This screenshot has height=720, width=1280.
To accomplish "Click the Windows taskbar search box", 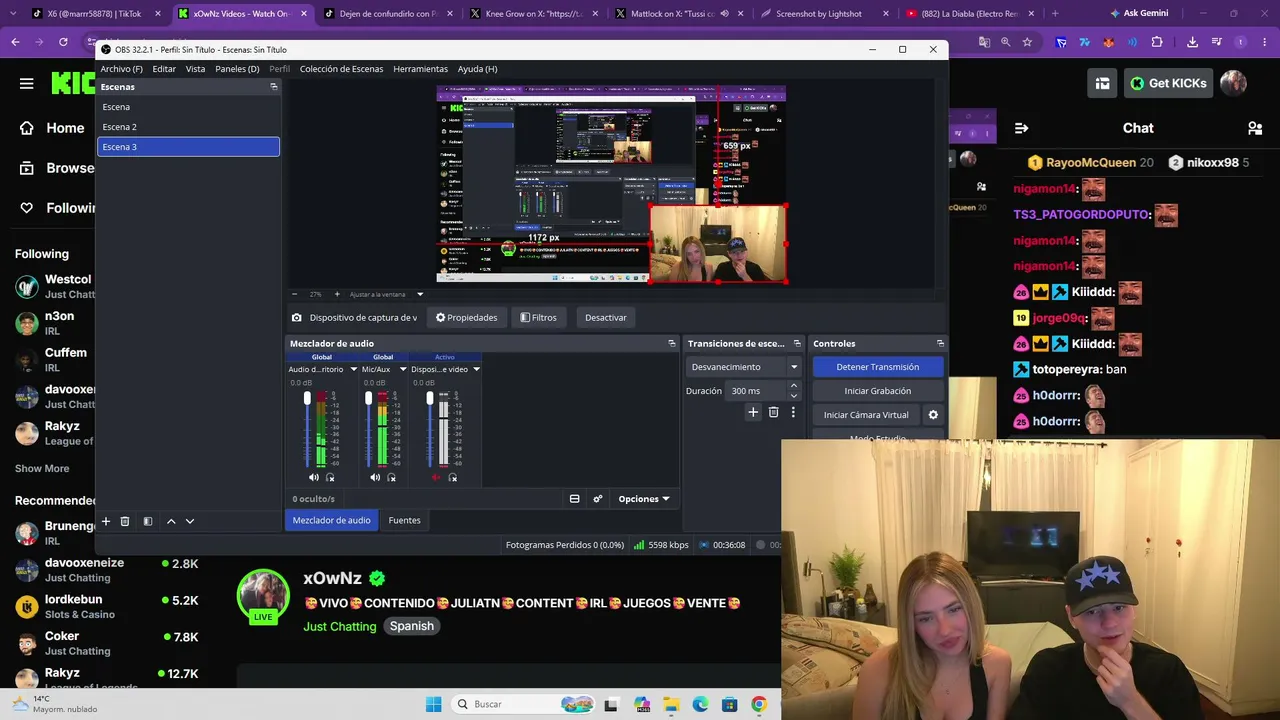I will tap(521, 704).
